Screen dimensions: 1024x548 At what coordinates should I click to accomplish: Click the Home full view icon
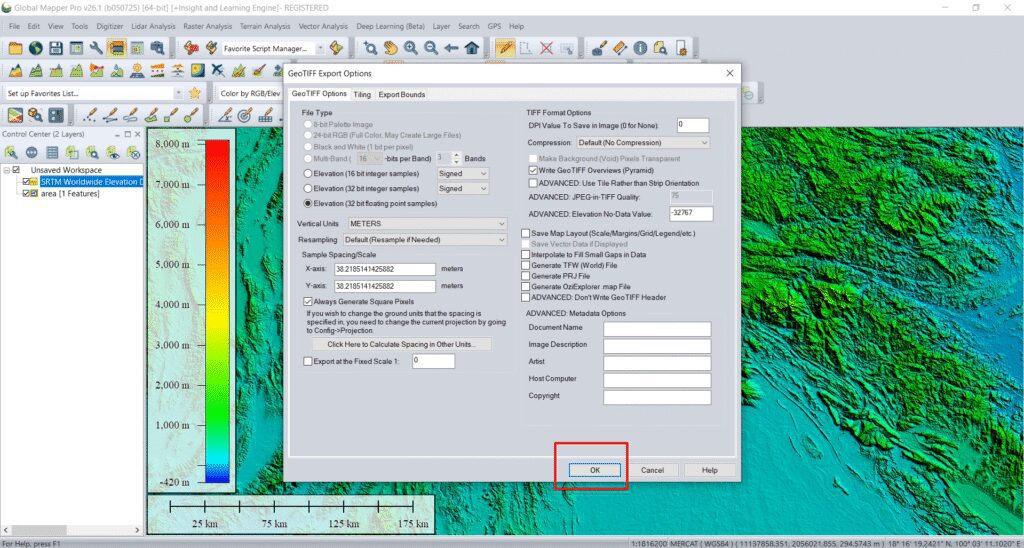[472, 48]
